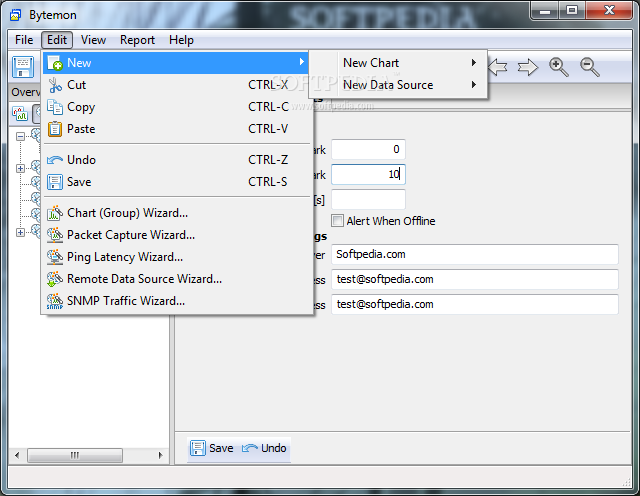Click the Packet Capture Wizard icon
This screenshot has height=496, width=640.
[55, 235]
